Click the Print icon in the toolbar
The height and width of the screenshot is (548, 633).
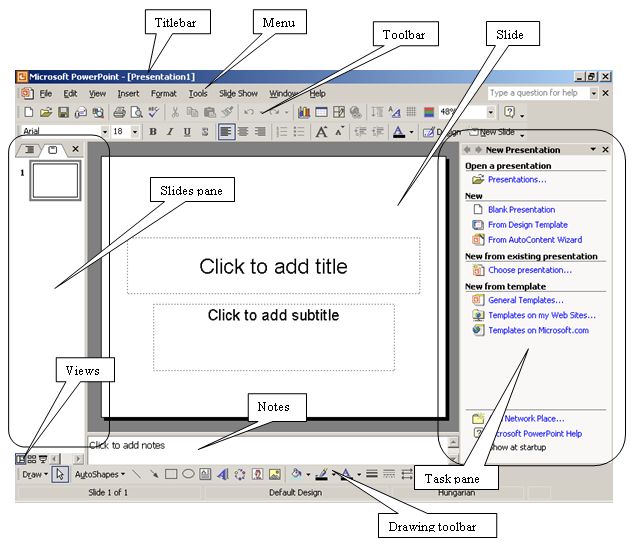(x=119, y=112)
